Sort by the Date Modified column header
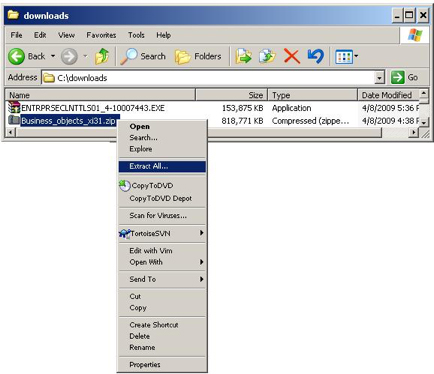Viewport: 434px width, 374px height. [x=388, y=95]
